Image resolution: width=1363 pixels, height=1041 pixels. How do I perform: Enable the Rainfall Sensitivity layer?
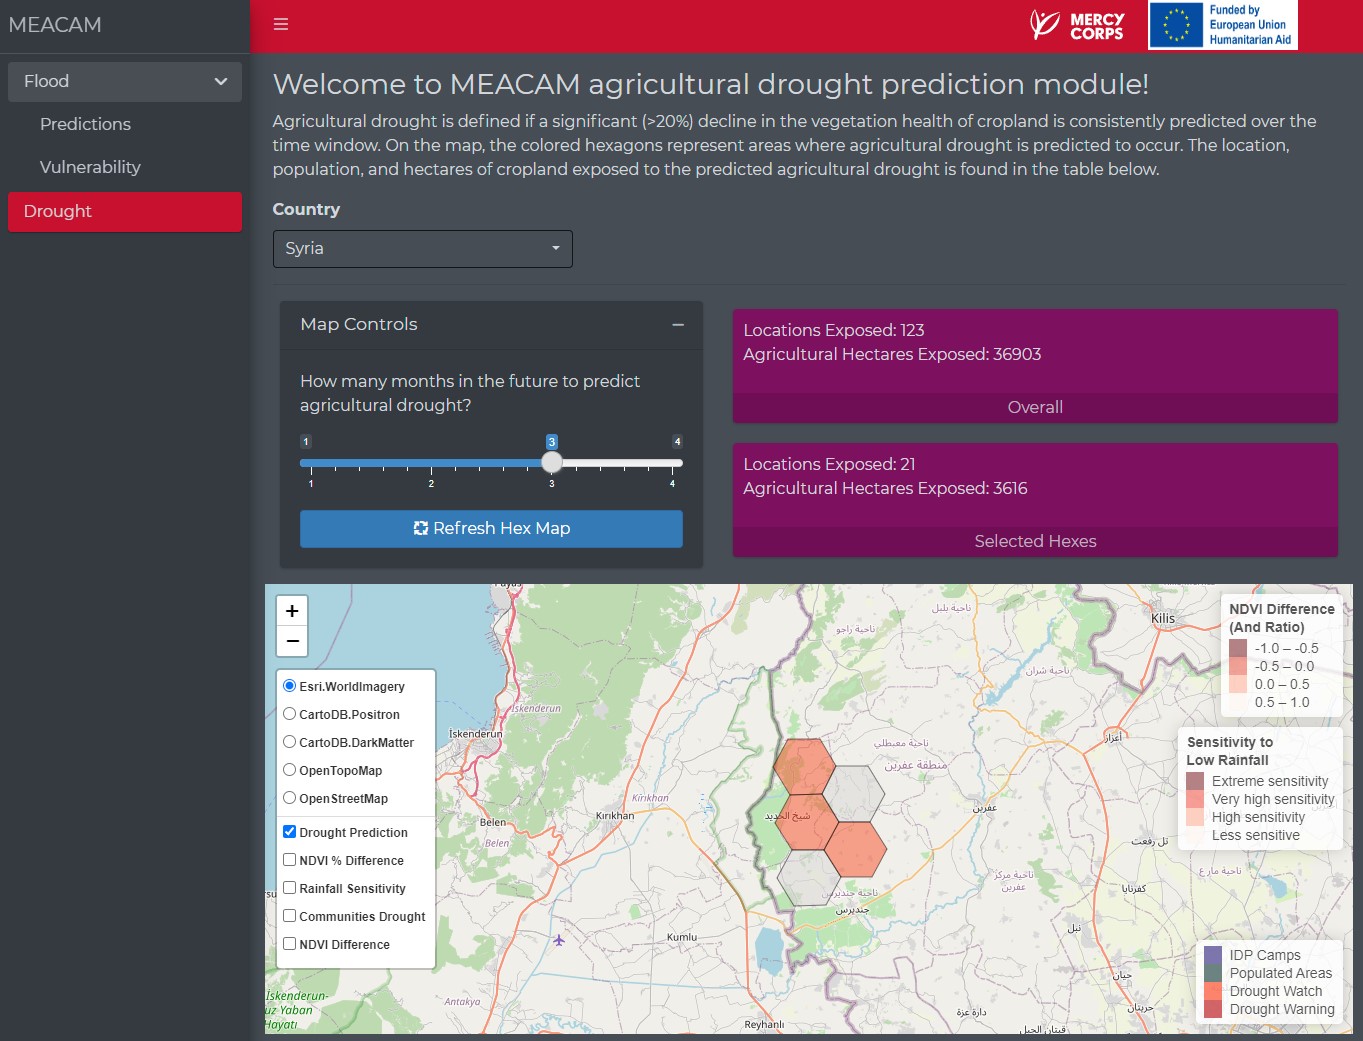click(289, 888)
